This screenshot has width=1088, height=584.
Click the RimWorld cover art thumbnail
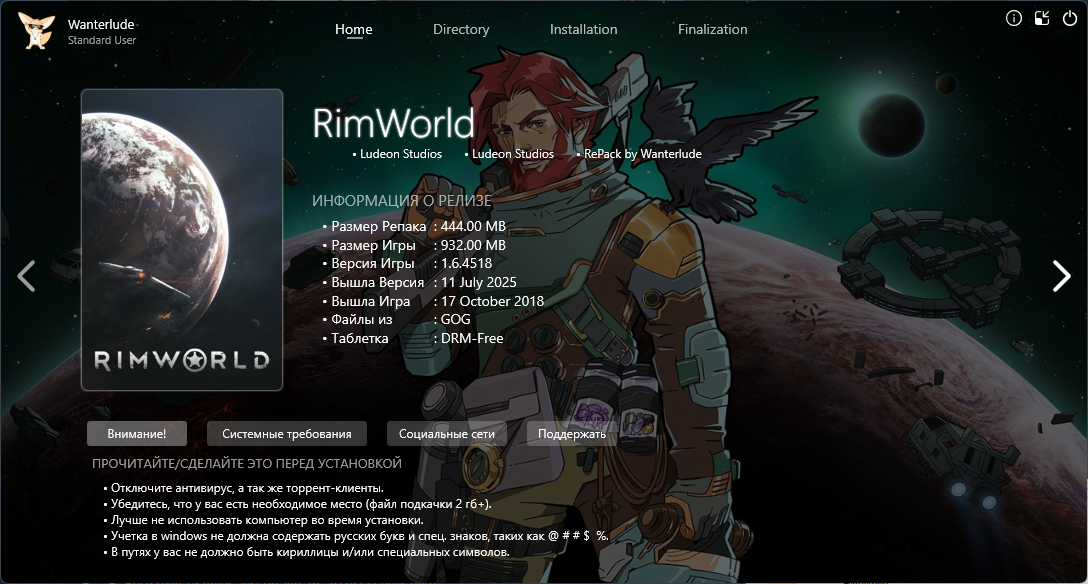(182, 240)
